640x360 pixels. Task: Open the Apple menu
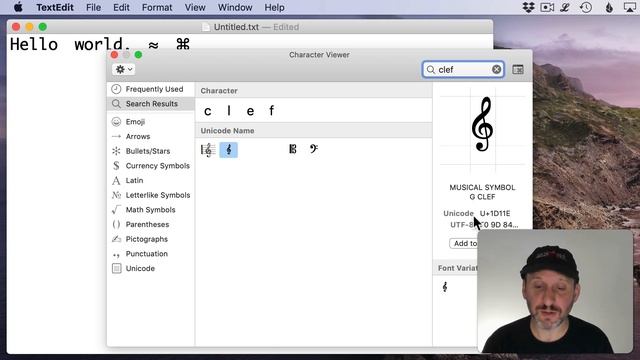[x=18, y=7]
